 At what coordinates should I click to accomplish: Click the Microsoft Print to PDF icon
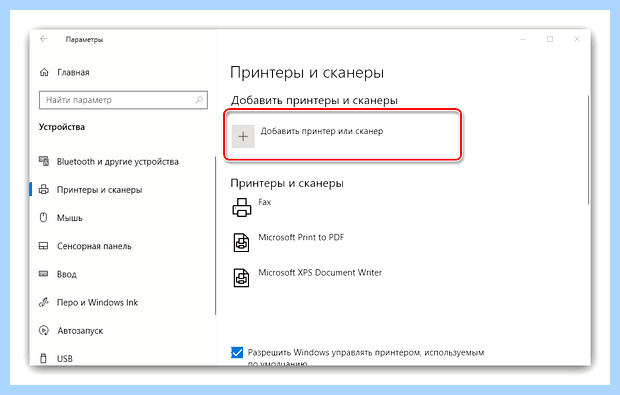[x=242, y=242]
